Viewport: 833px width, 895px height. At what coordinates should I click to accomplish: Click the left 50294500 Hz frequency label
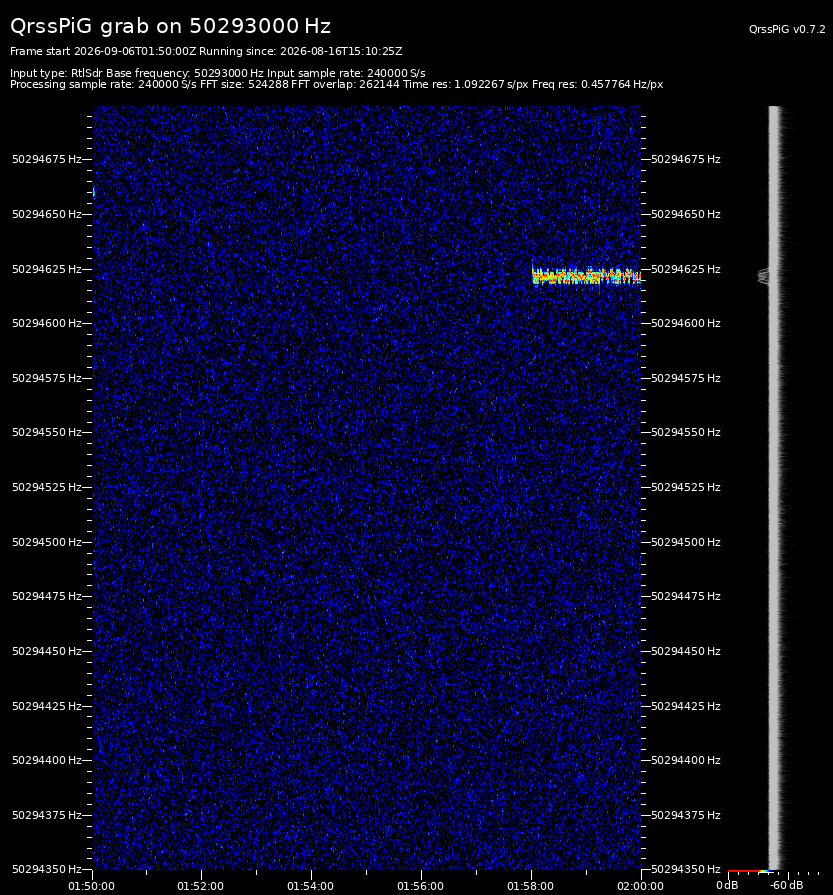47,542
